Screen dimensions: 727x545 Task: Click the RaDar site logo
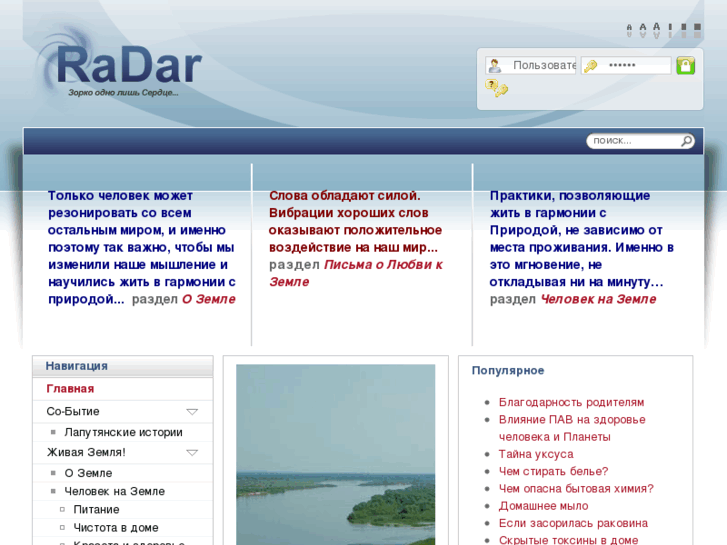[x=121, y=64]
